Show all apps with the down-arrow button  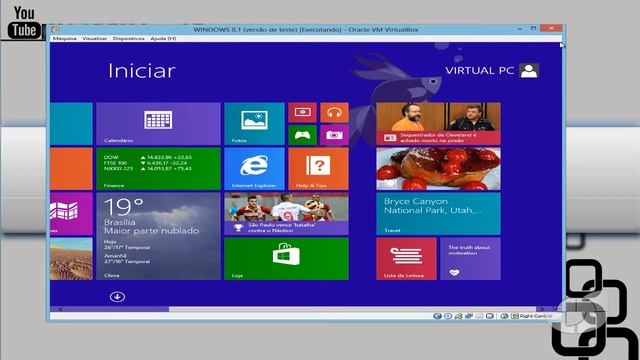[117, 297]
